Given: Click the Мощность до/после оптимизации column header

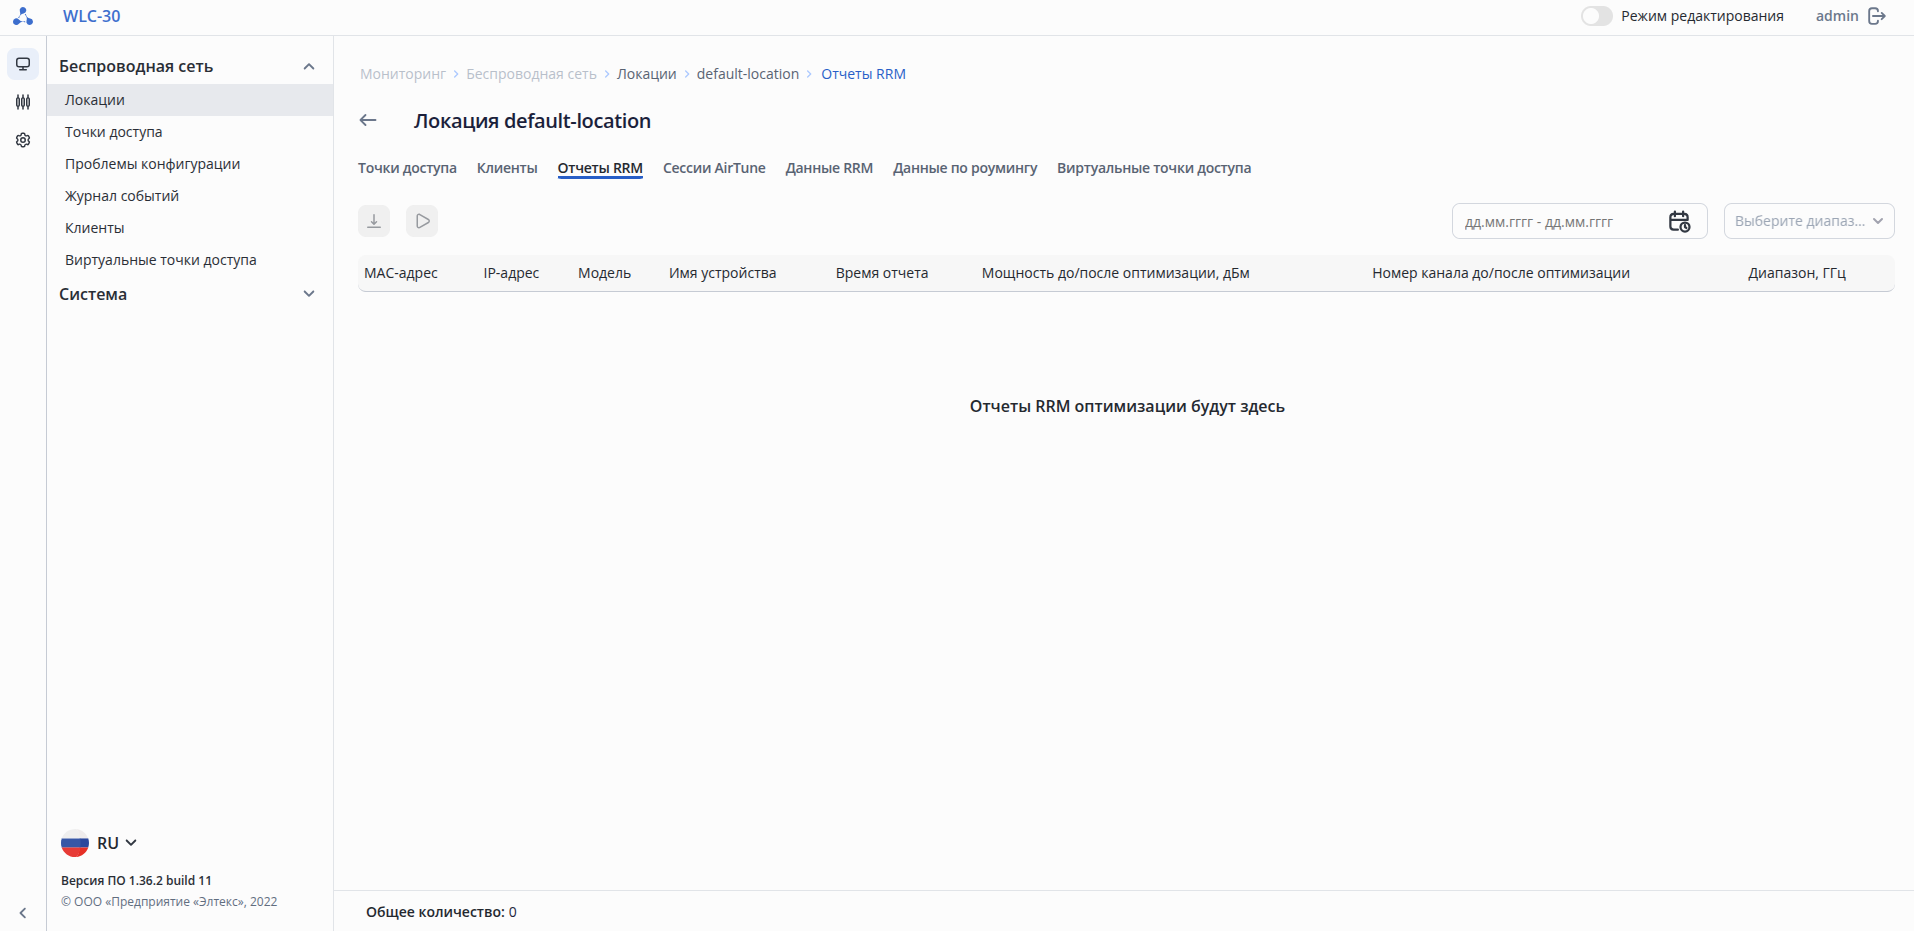Looking at the screenshot, I should [x=1116, y=273].
